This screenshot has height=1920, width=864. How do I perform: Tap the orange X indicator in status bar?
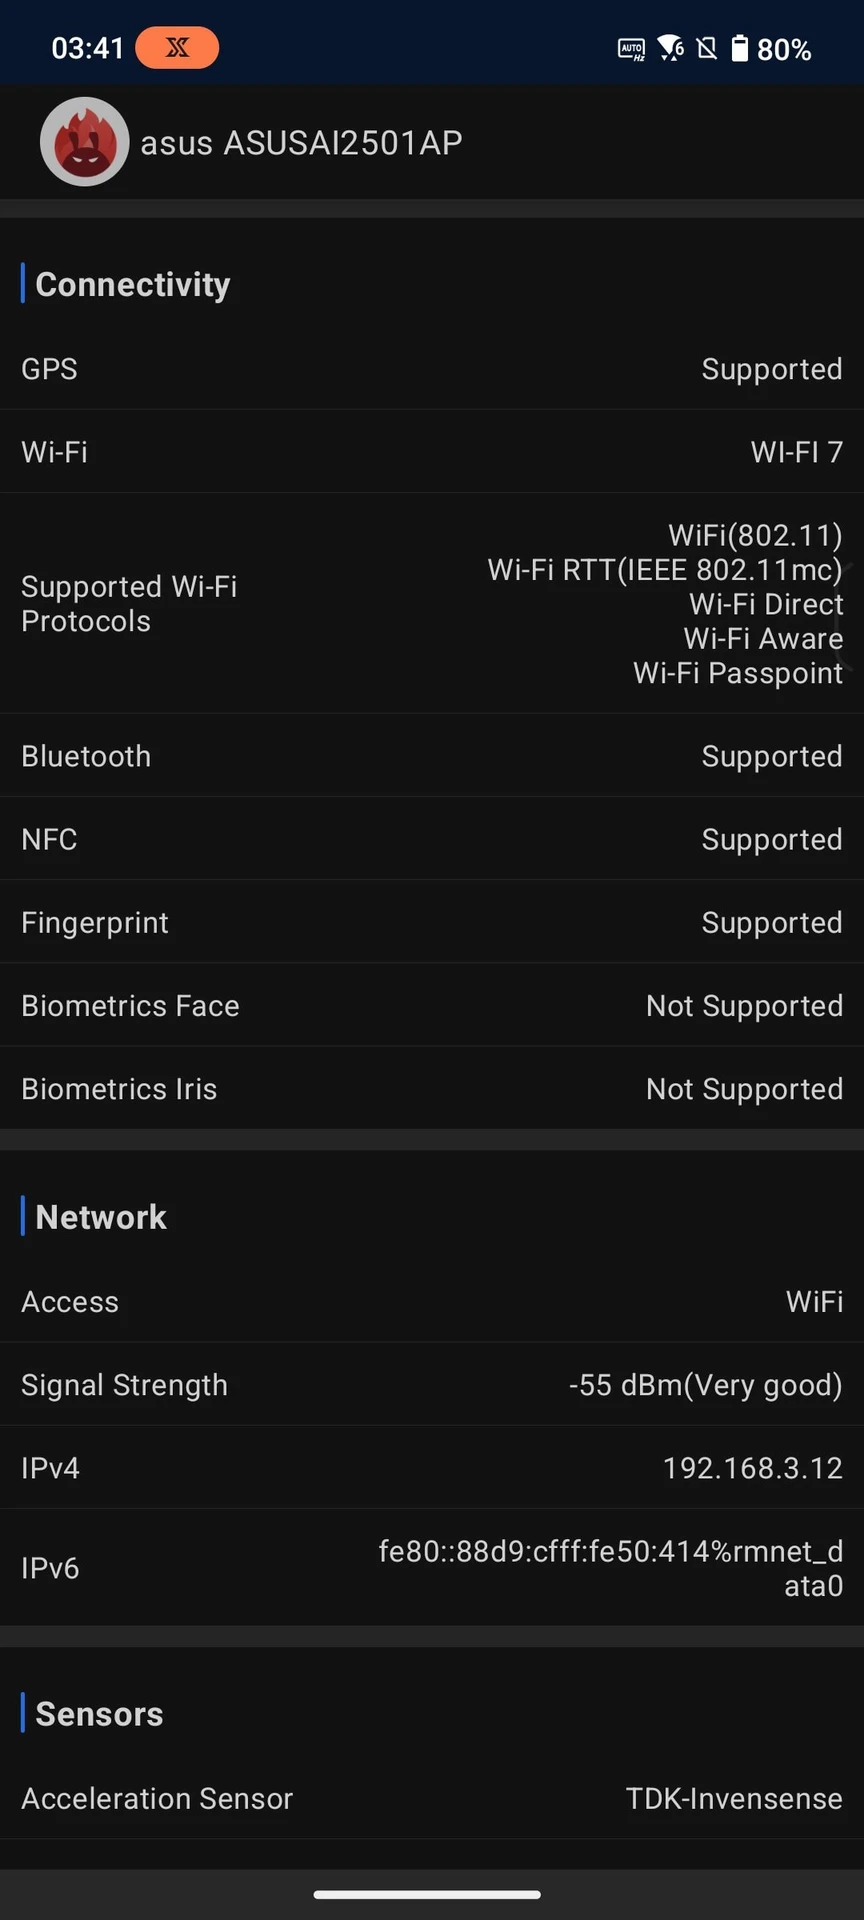(177, 48)
